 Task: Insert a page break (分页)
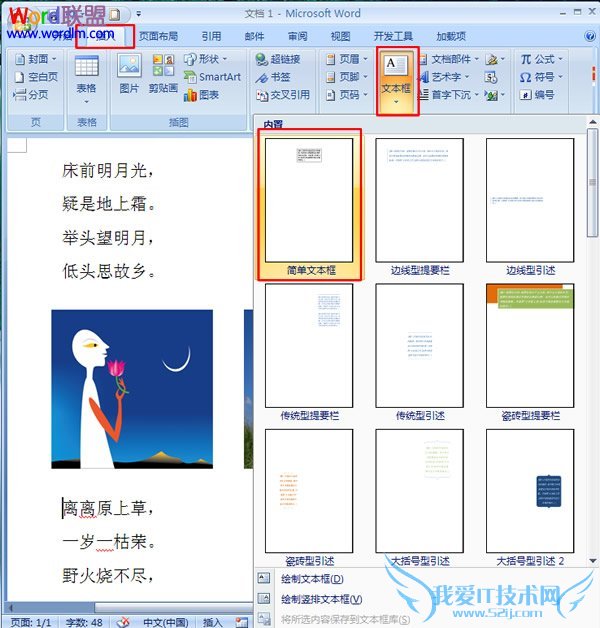(x=31, y=95)
